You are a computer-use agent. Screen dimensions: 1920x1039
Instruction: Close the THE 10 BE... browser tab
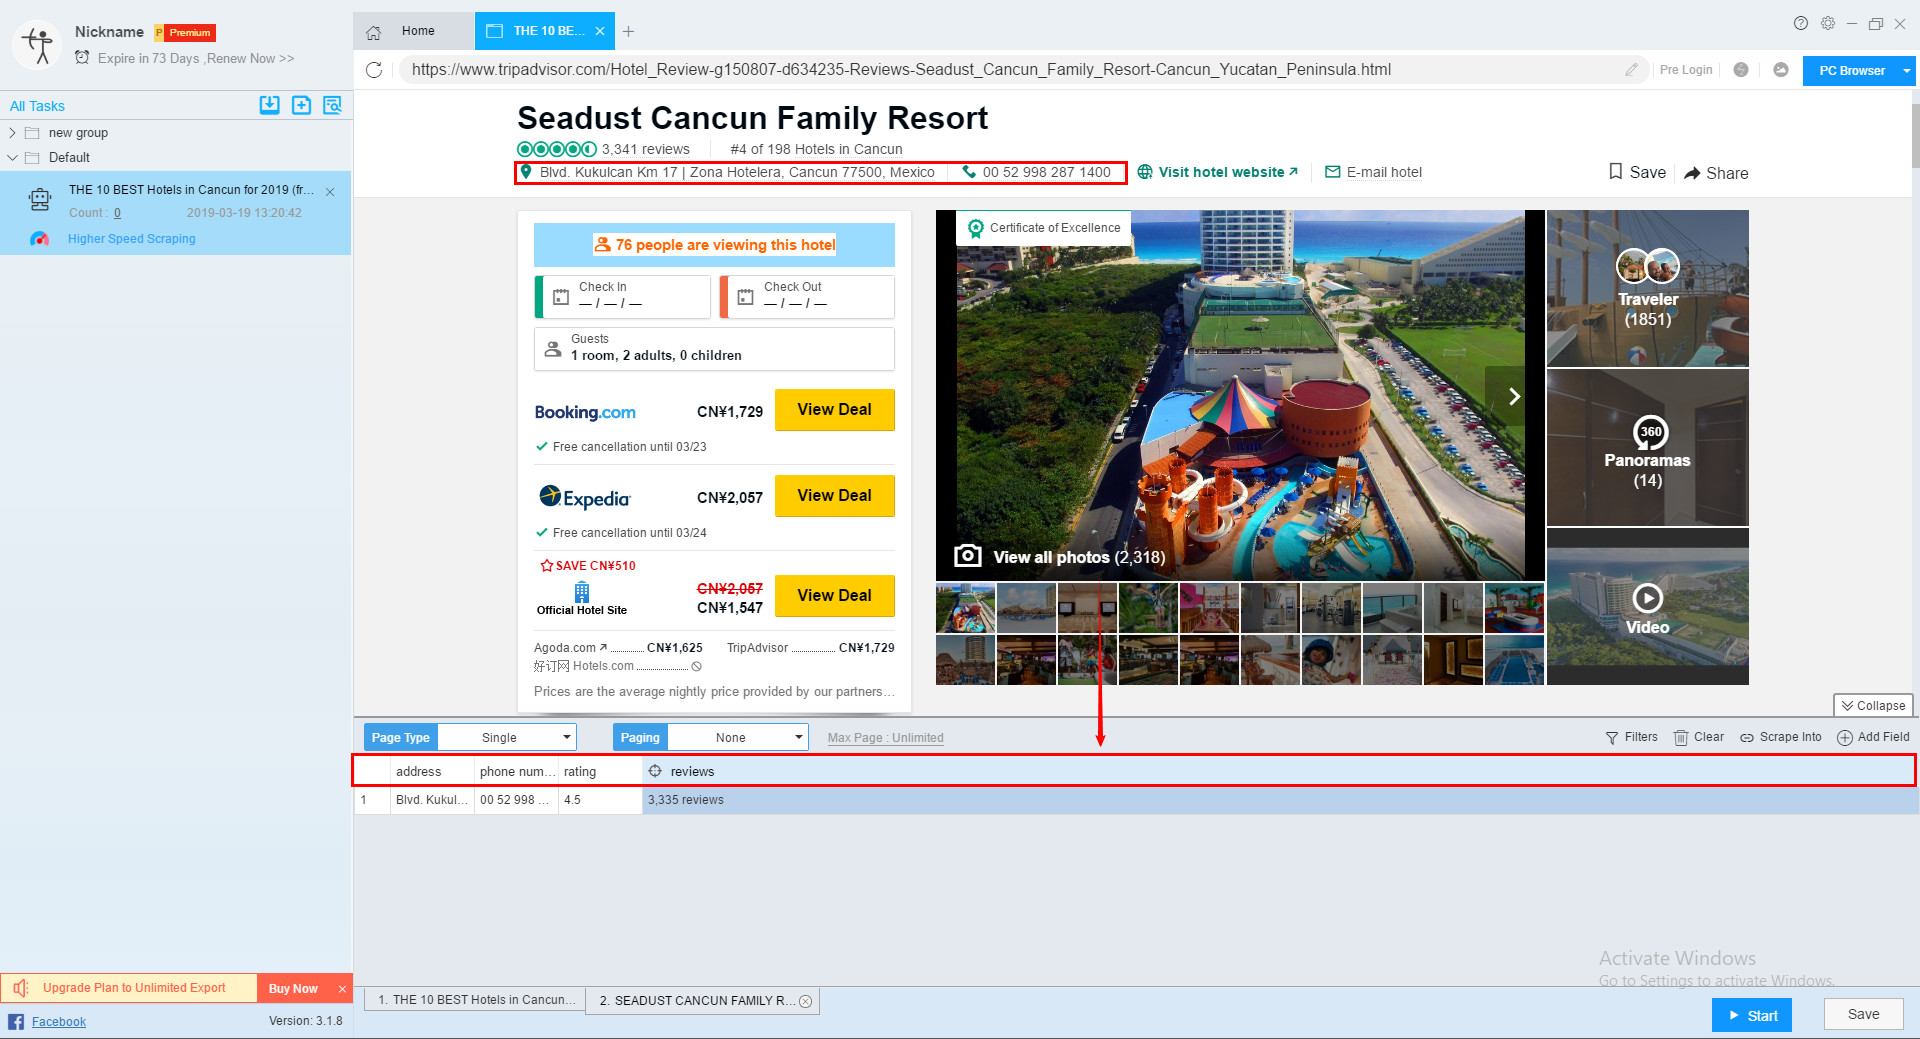[600, 31]
